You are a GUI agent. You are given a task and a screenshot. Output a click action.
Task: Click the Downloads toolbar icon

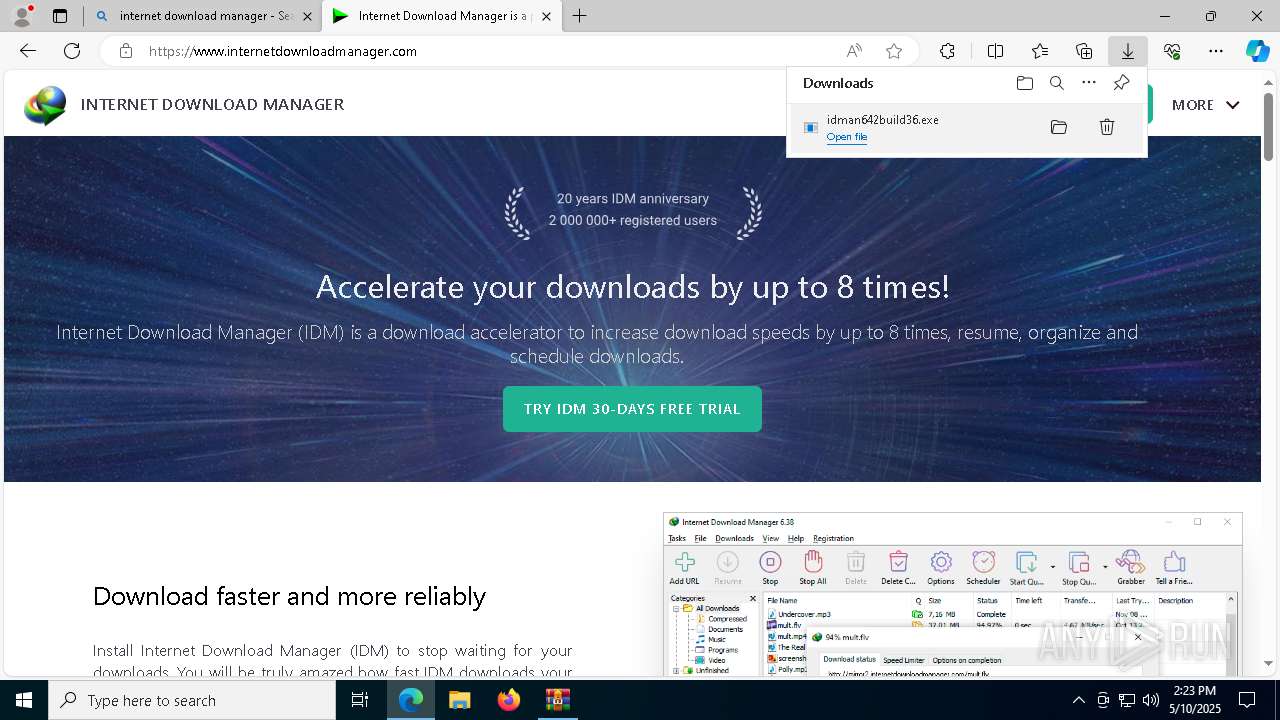pos(1127,51)
